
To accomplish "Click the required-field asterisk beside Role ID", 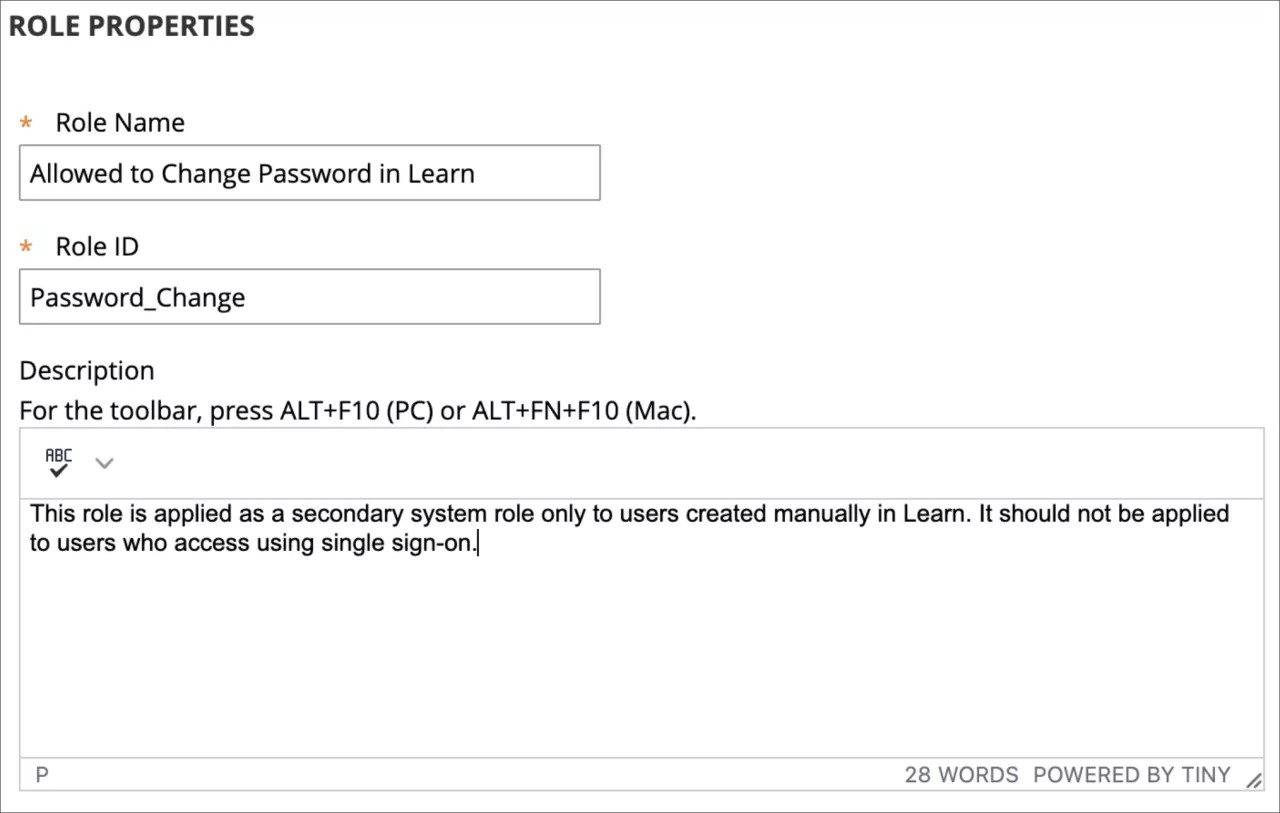I will tap(24, 246).
